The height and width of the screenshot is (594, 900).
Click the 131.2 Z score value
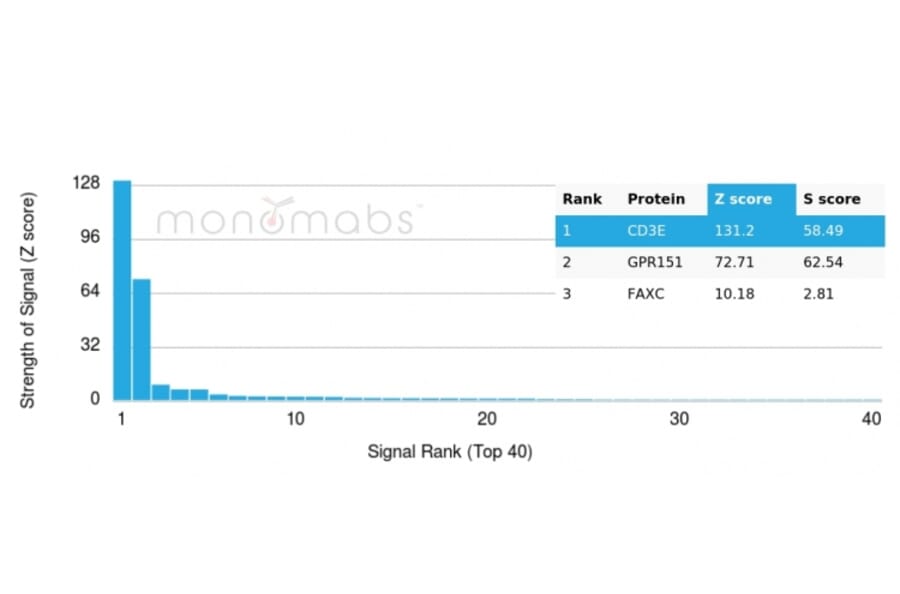(733, 230)
